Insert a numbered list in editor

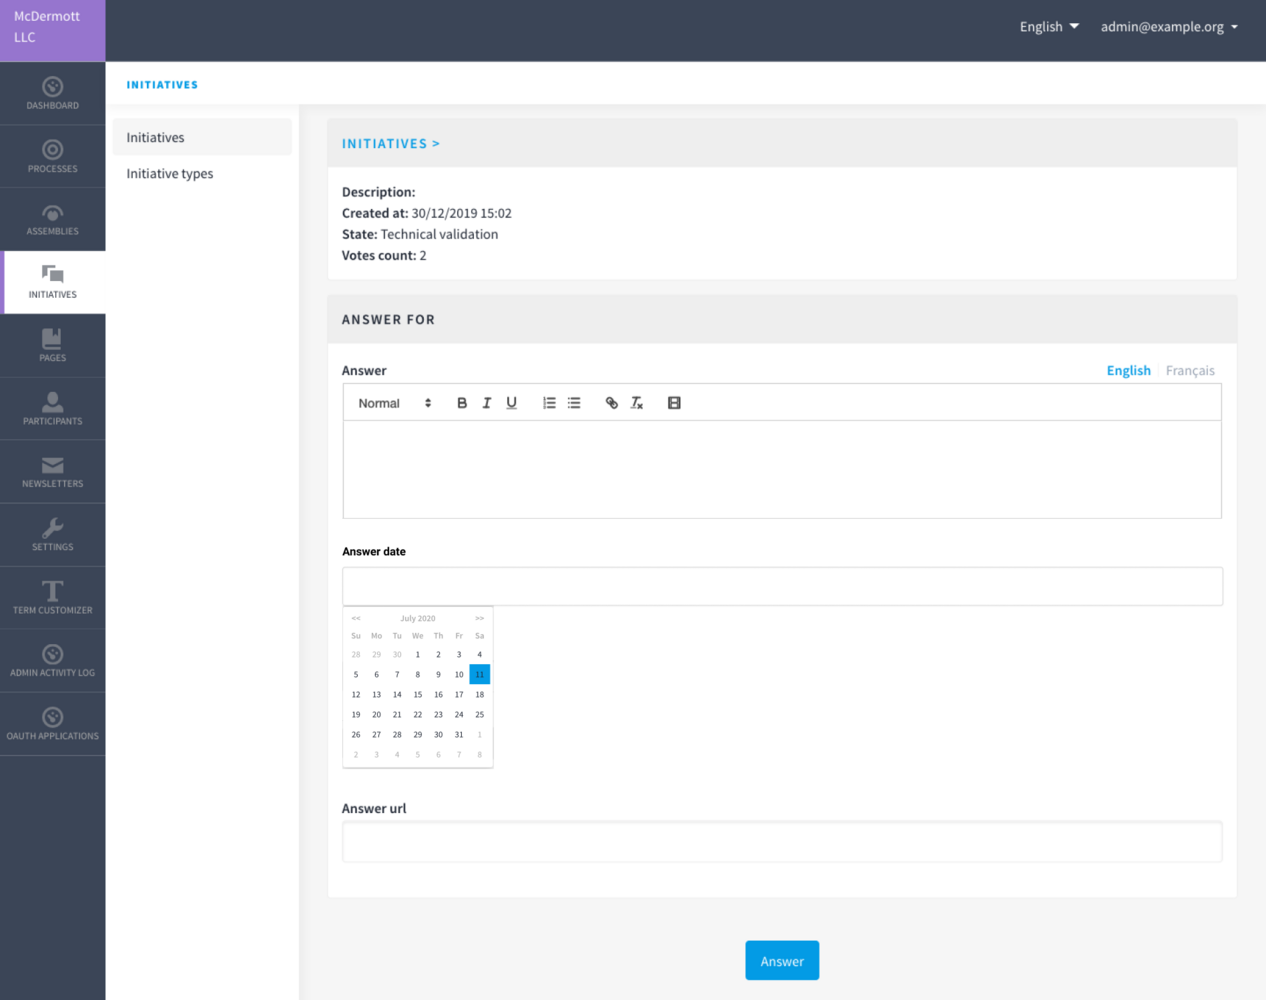coord(549,403)
